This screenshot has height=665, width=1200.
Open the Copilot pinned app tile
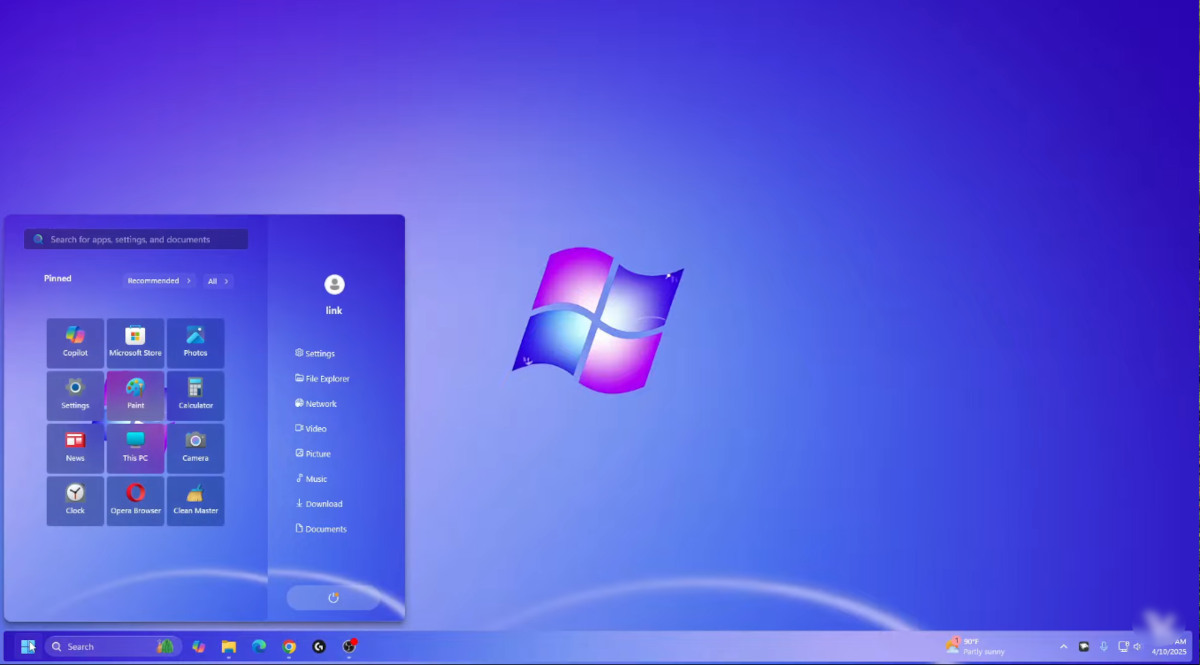(75, 343)
